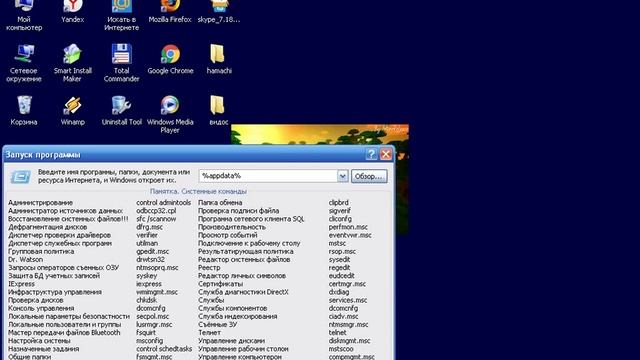This screenshot has width=640, height=360.
Task: Click the Обзор... browse button
Action: coord(369,176)
